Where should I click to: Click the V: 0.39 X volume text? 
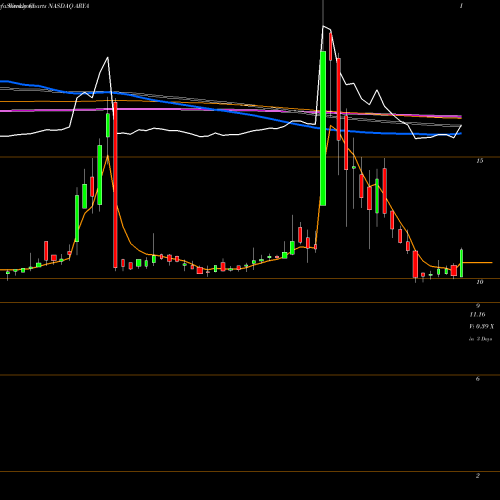pos(482,327)
